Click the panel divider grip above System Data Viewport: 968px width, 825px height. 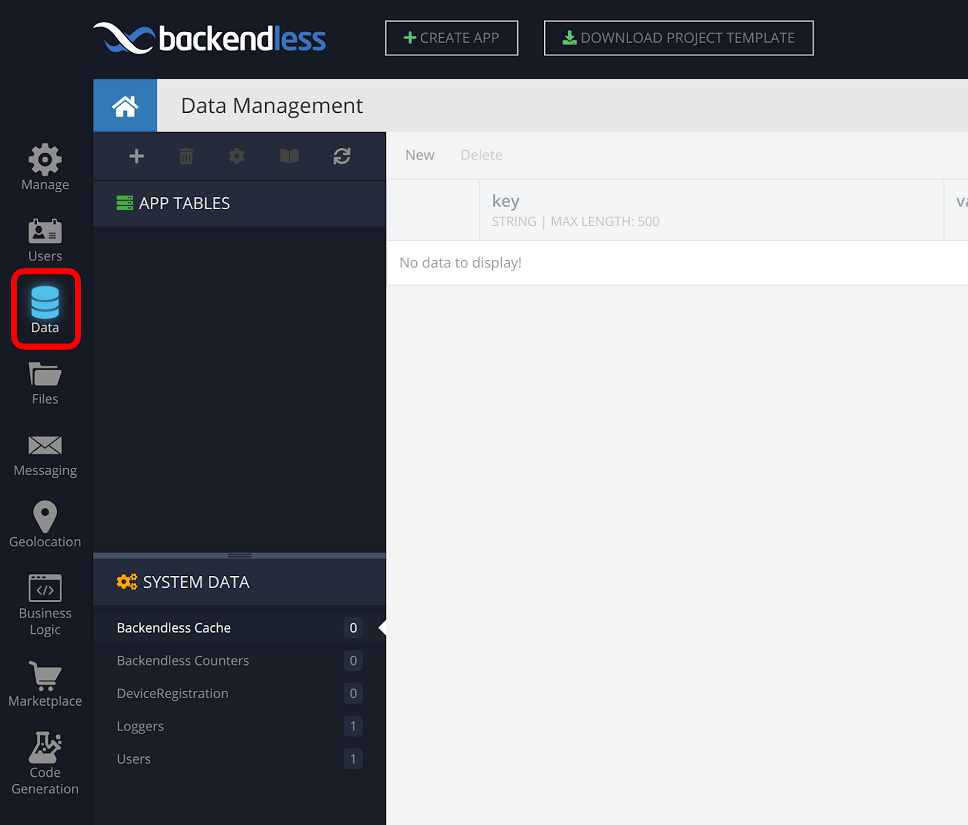pyautogui.click(x=240, y=556)
